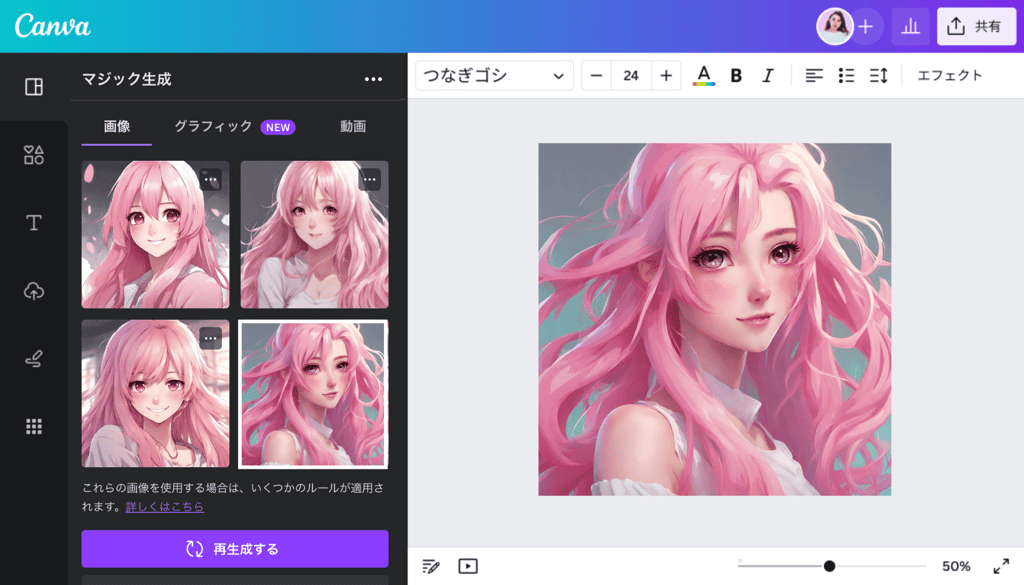Open the cloud uploads sidebar icon
Image resolution: width=1024 pixels, height=585 pixels.
pyautogui.click(x=34, y=291)
